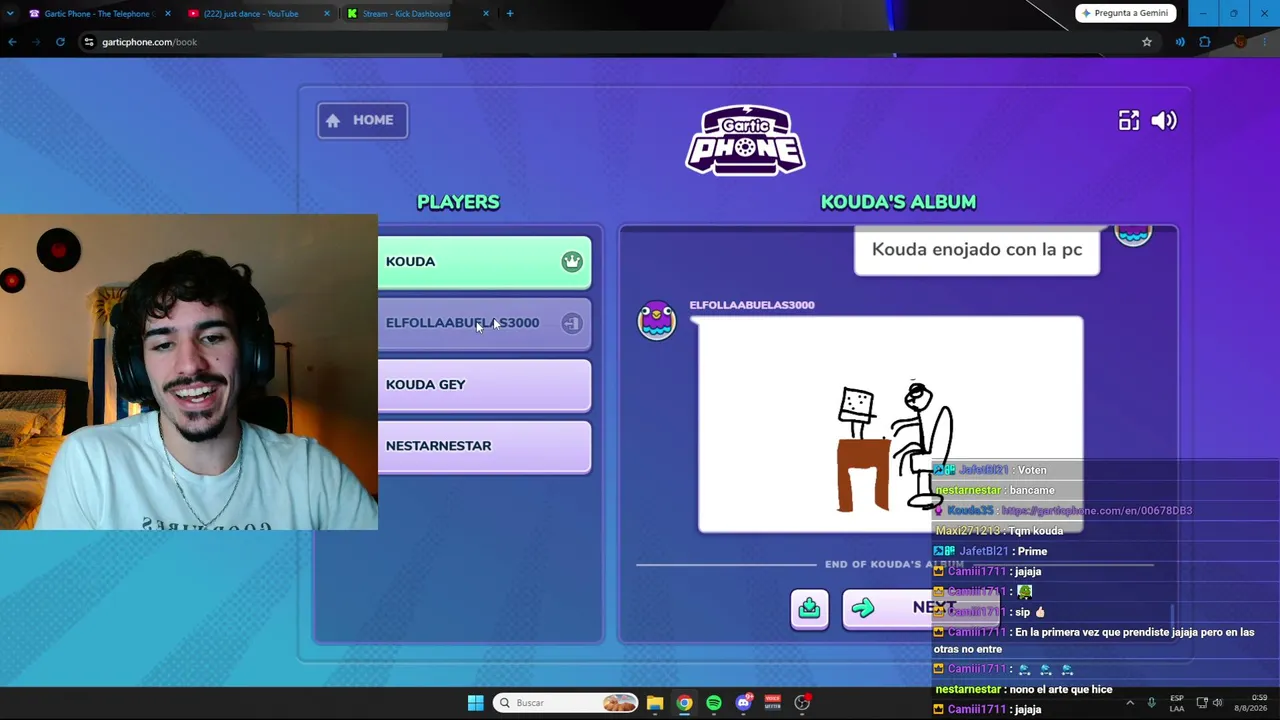1280x720 pixels.
Task: Click the KOUDA'S ALBUM heading
Action: click(x=898, y=202)
